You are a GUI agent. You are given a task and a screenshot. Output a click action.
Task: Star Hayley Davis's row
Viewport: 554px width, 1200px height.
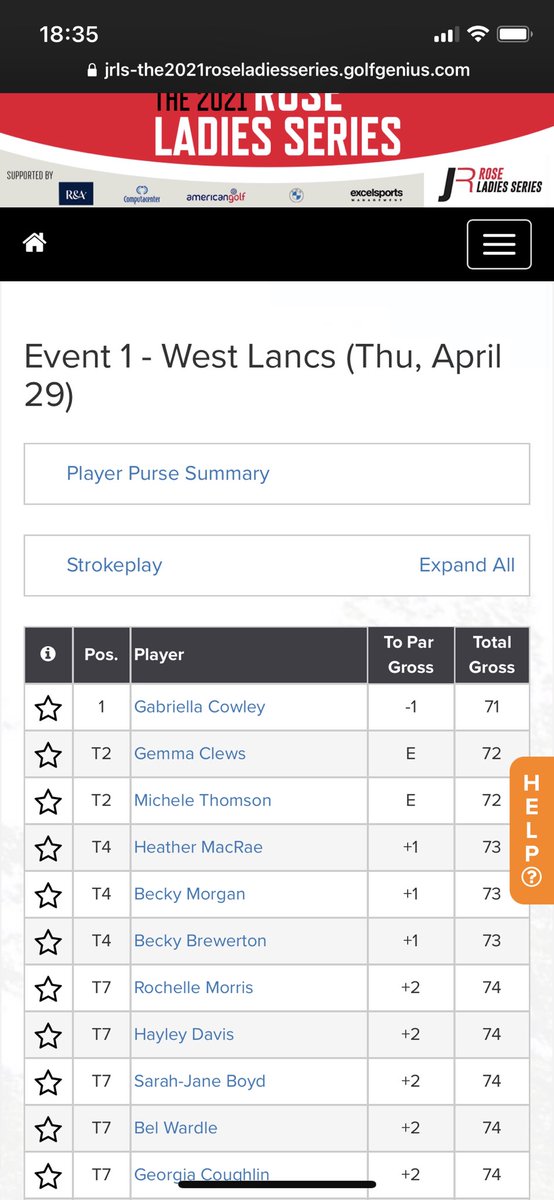48,1035
